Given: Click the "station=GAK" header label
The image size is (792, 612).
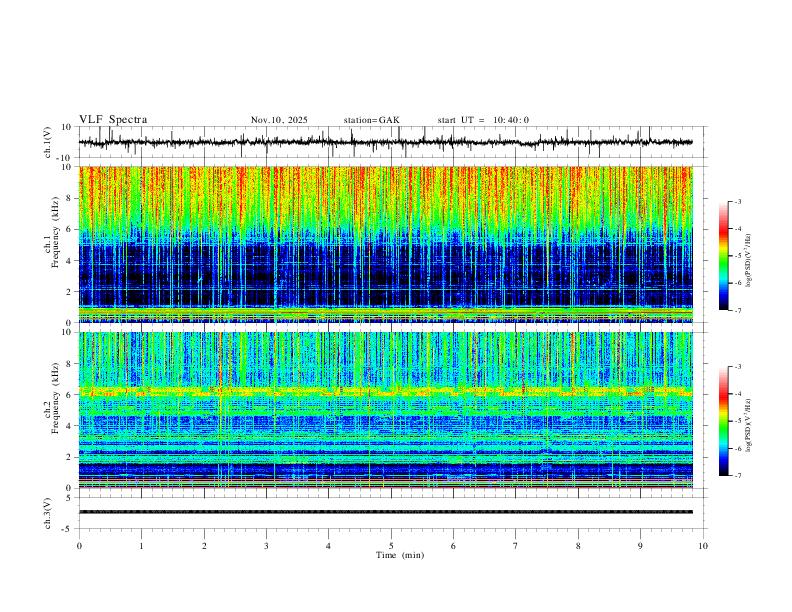Looking at the screenshot, I should click(x=371, y=120).
